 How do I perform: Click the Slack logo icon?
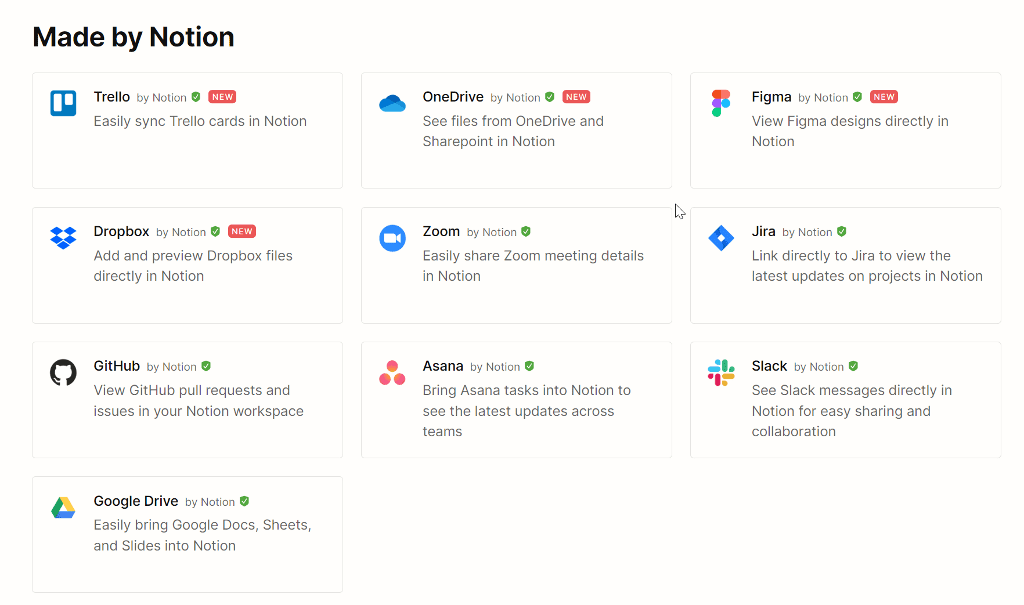point(721,373)
